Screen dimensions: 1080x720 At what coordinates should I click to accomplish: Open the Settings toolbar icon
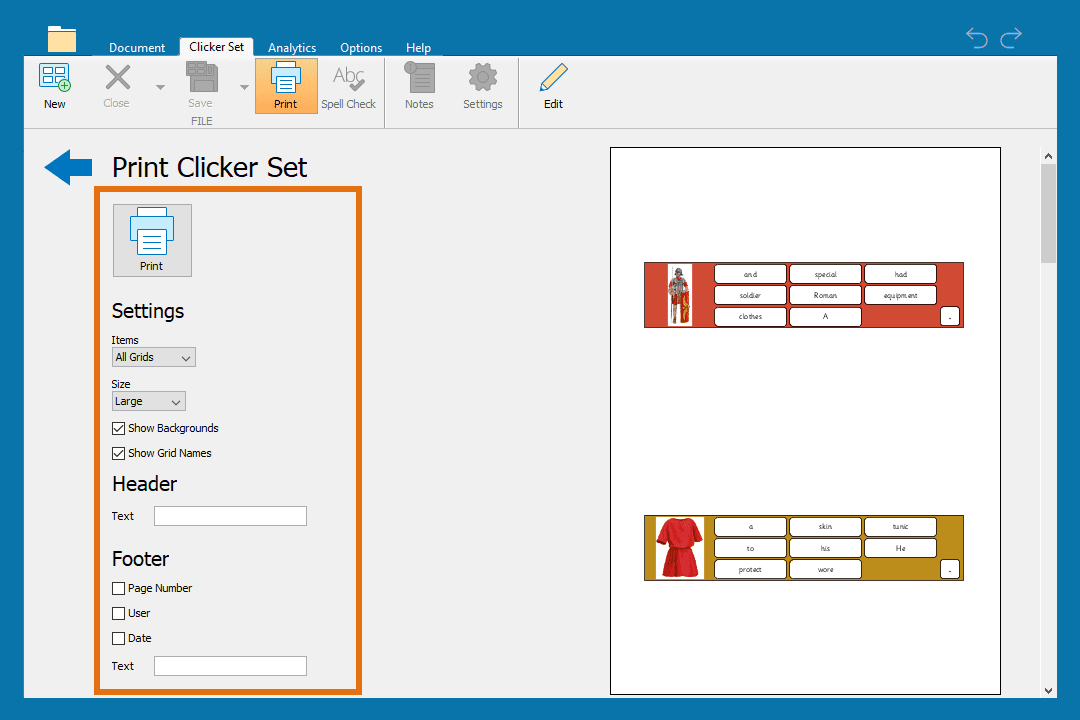point(482,85)
